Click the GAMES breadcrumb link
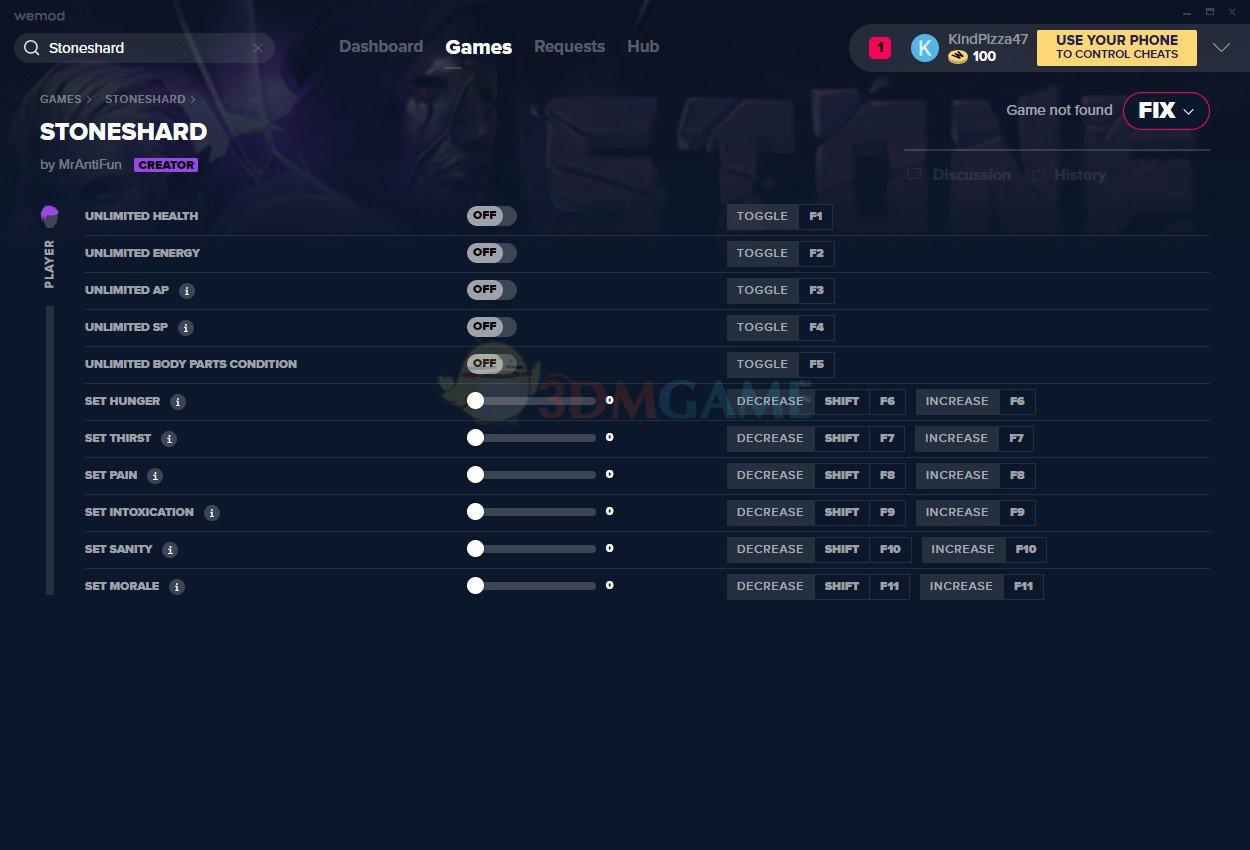1250x850 pixels. (60, 99)
